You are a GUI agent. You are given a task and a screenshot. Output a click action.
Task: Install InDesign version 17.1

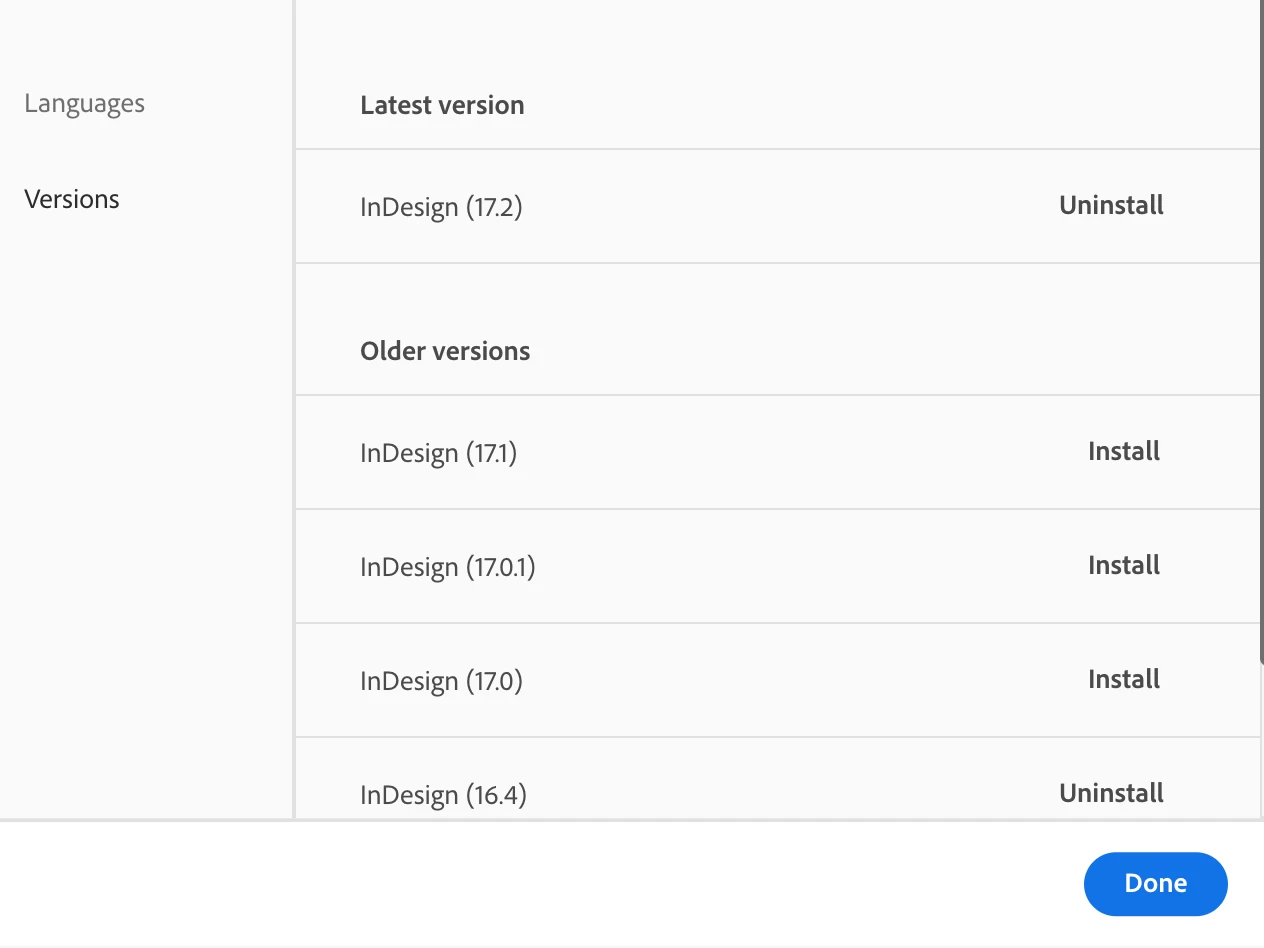(x=1124, y=452)
